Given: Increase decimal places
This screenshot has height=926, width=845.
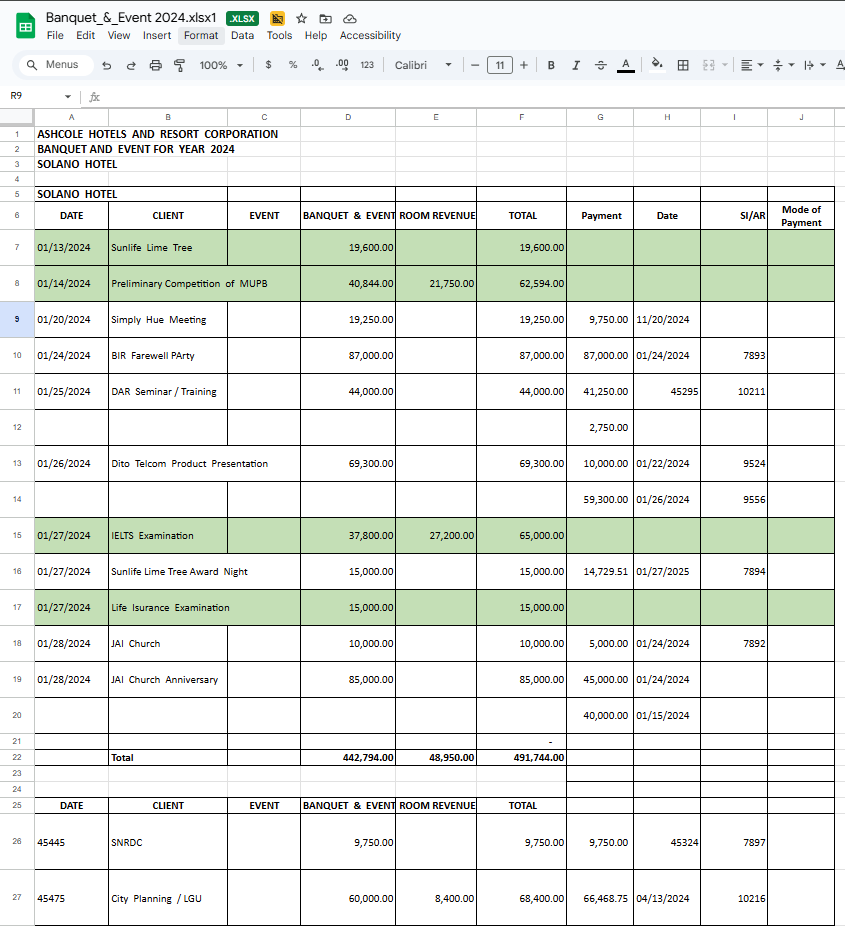Looking at the screenshot, I should [x=342, y=65].
